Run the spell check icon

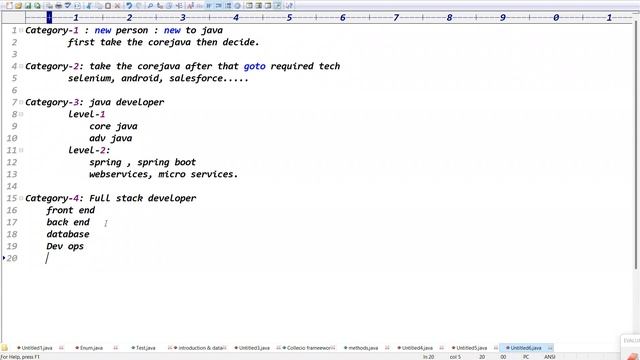[x=68, y=6]
